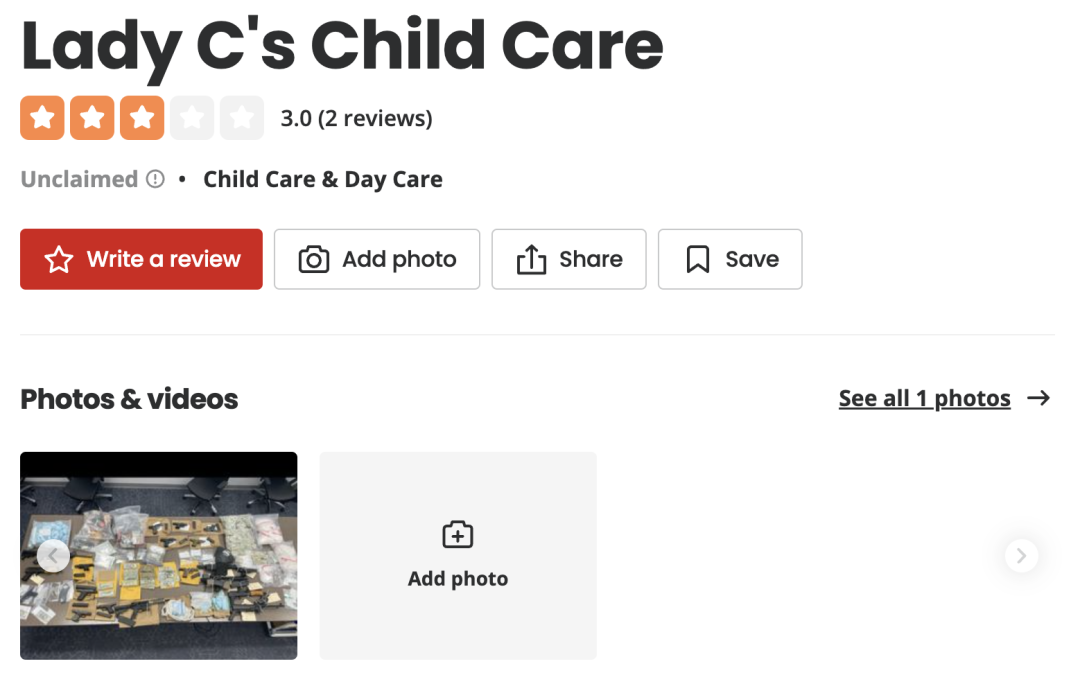1080x675 pixels.
Task: Click the fourth gray rating star
Action: pyautogui.click(x=192, y=118)
